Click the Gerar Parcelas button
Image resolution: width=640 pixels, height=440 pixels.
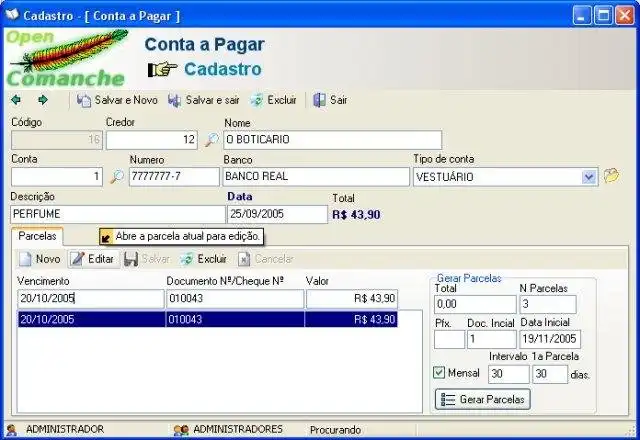(482, 399)
